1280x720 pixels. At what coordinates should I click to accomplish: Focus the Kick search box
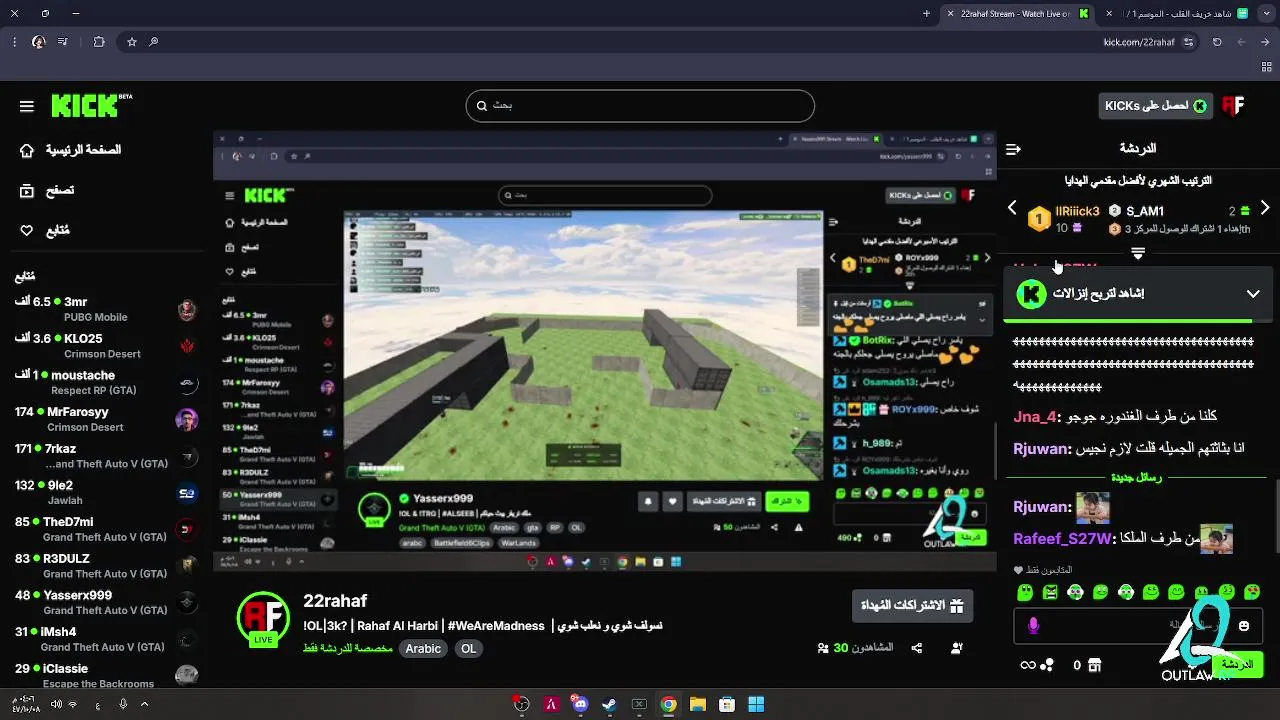[640, 106]
